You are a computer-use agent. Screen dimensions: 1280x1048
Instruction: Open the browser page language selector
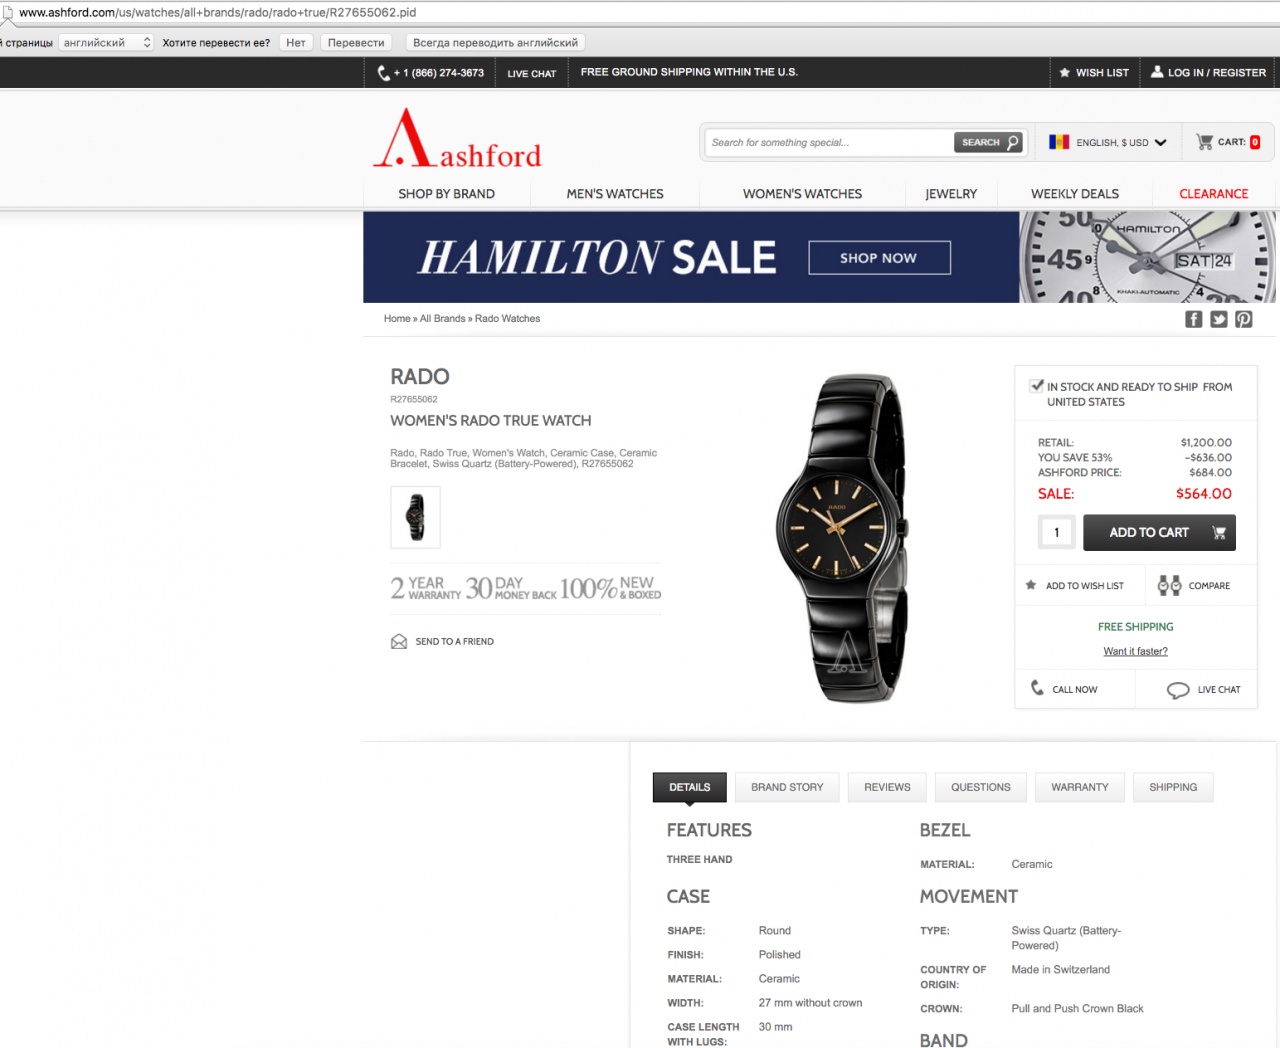pyautogui.click(x=106, y=43)
